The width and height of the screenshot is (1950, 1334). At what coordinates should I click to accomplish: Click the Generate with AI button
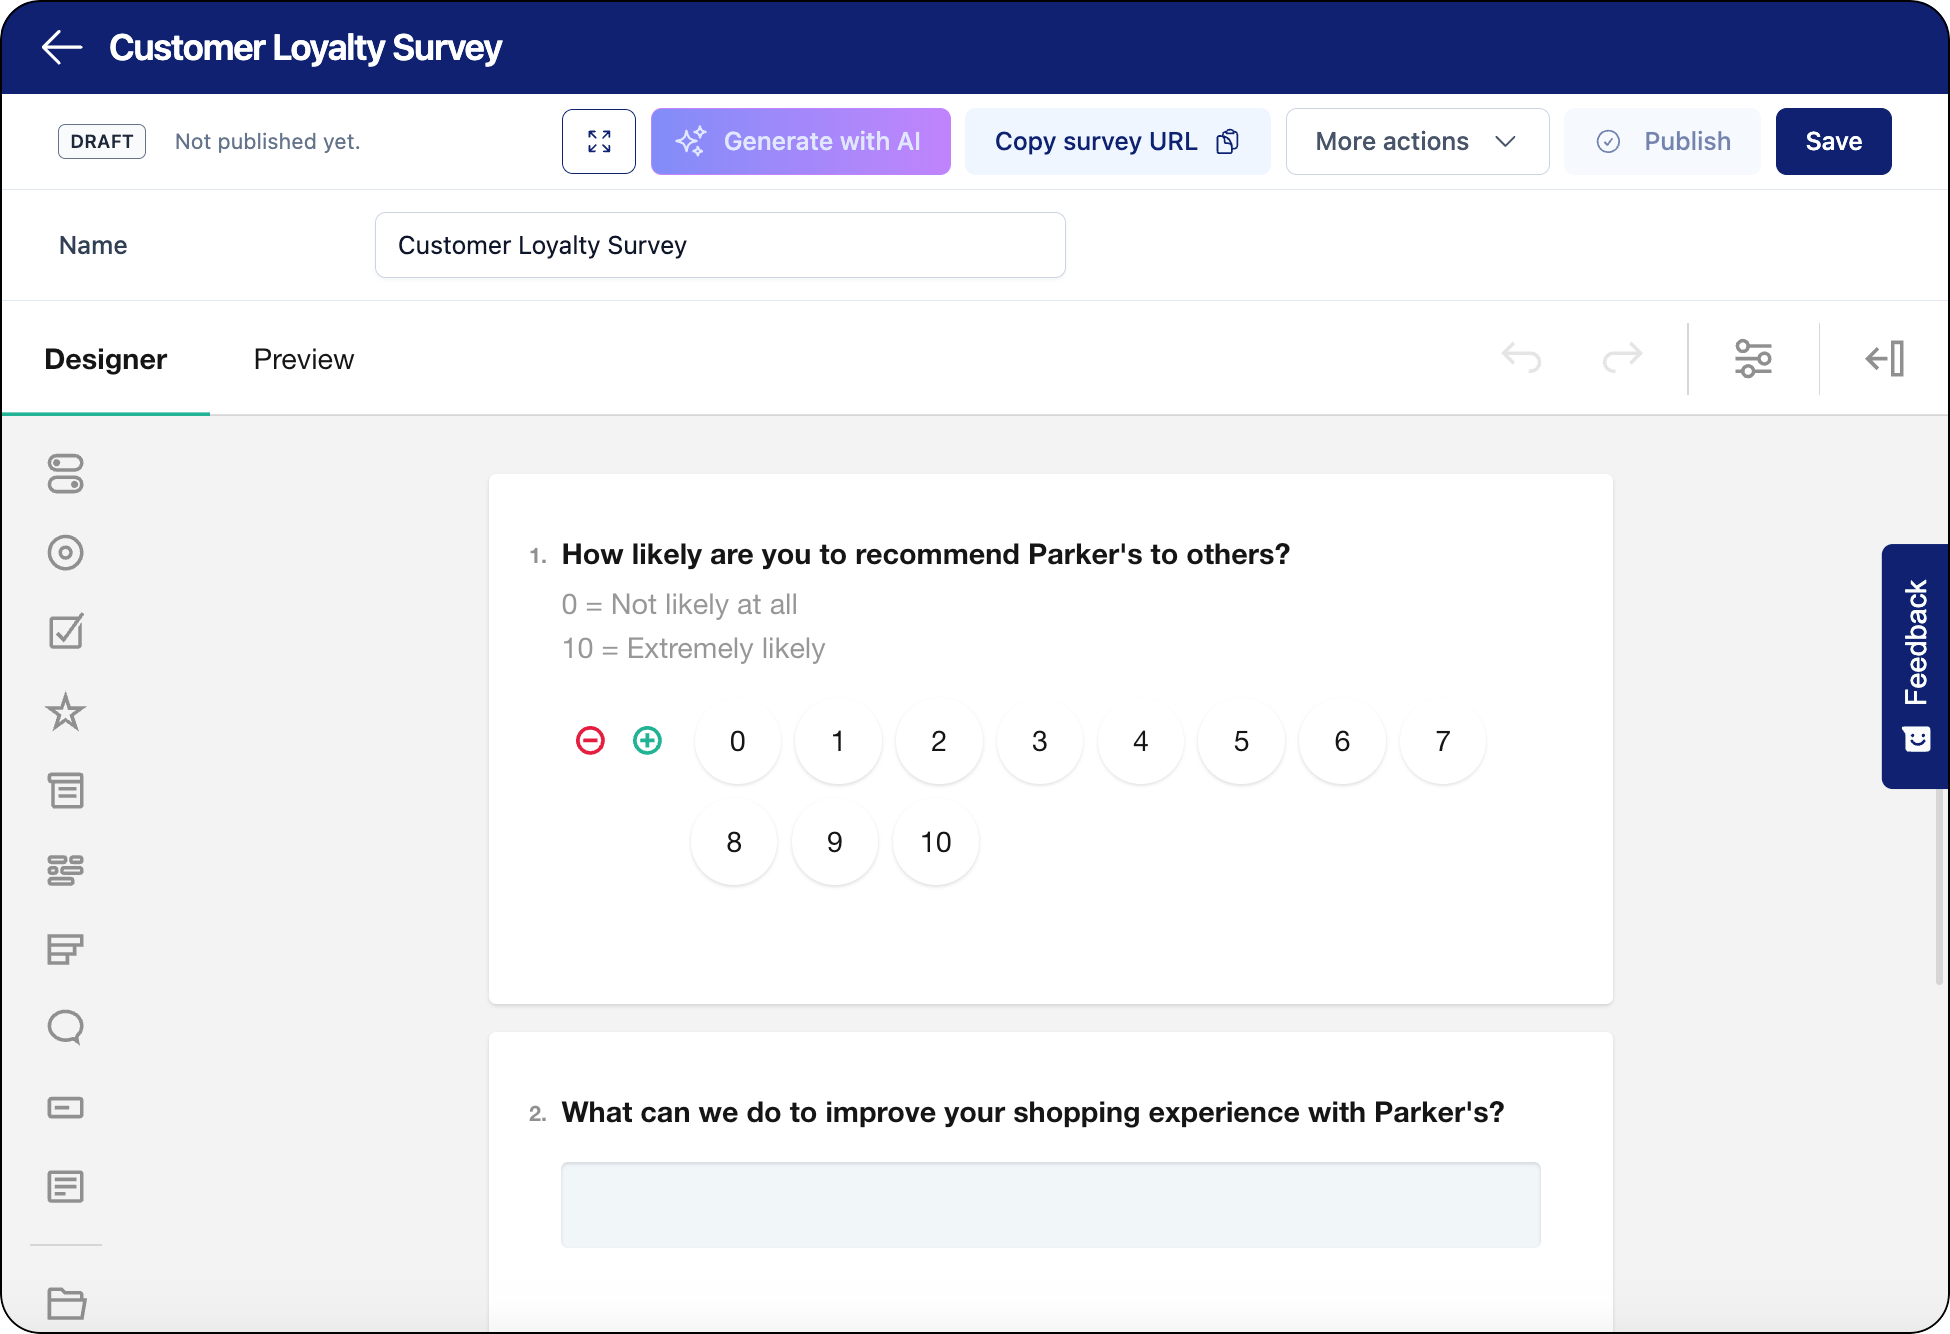[800, 141]
